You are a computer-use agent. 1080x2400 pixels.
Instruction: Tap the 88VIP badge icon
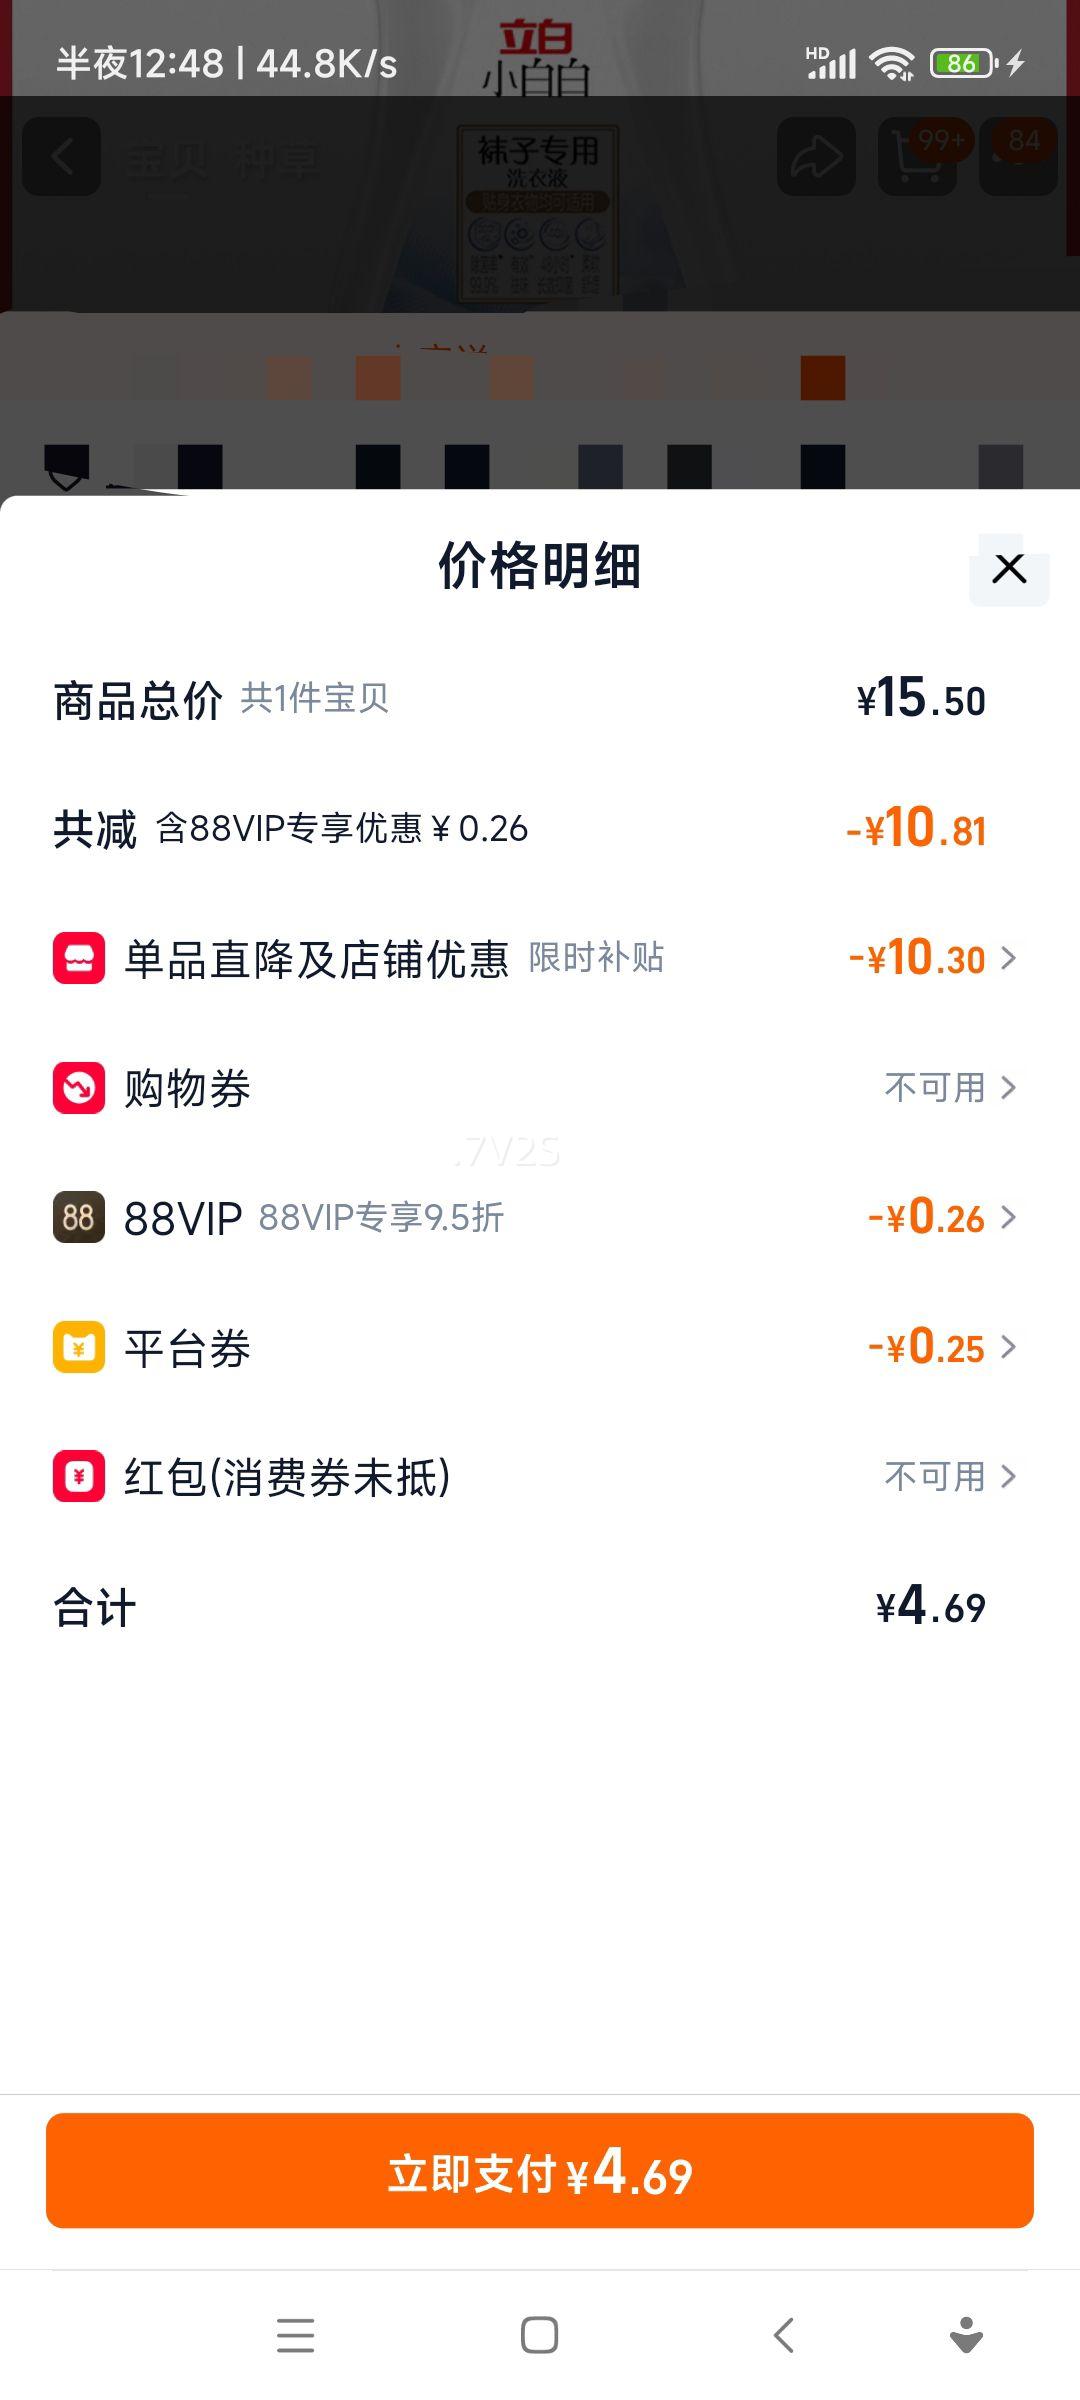[x=79, y=1217]
